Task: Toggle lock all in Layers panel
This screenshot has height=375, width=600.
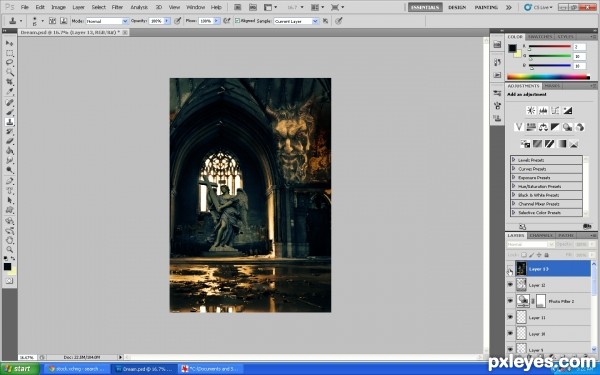Action: (546, 255)
